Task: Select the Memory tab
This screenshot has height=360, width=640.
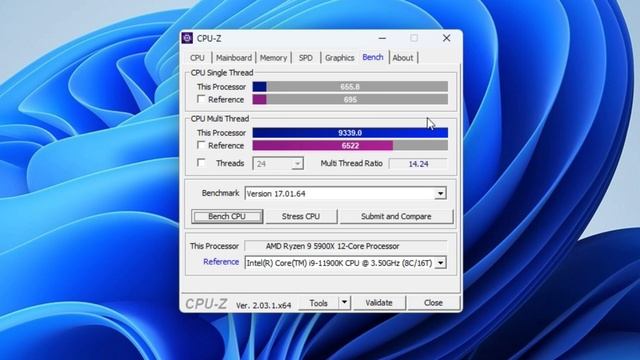Action: click(273, 58)
